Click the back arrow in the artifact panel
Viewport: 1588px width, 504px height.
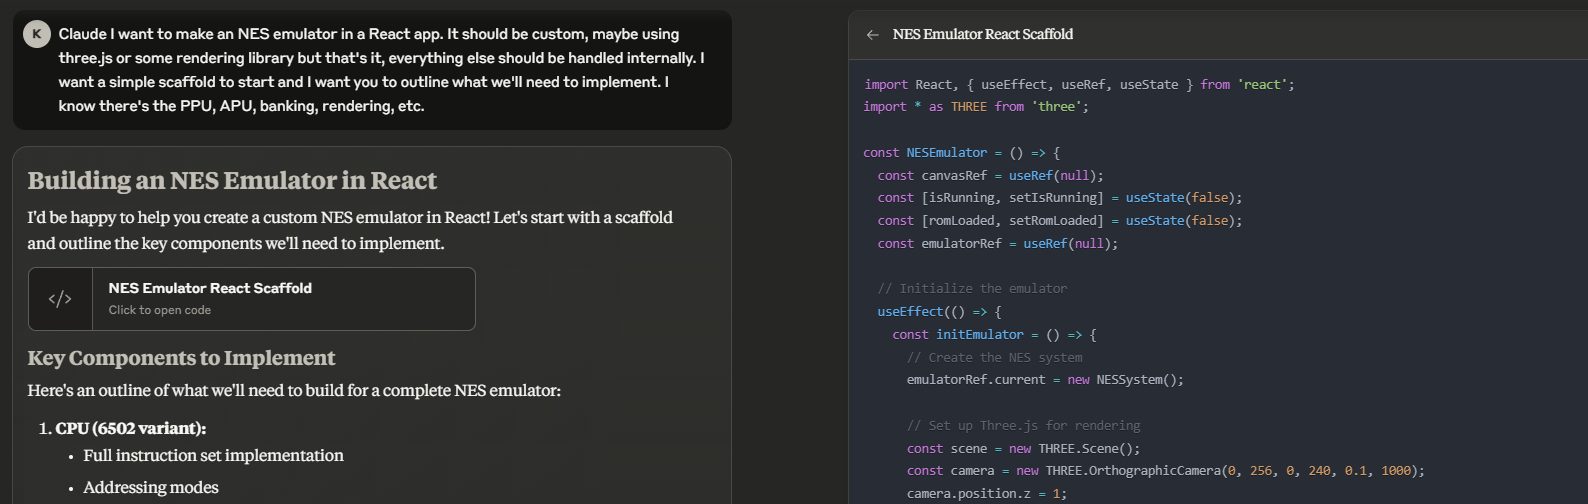[x=873, y=35]
